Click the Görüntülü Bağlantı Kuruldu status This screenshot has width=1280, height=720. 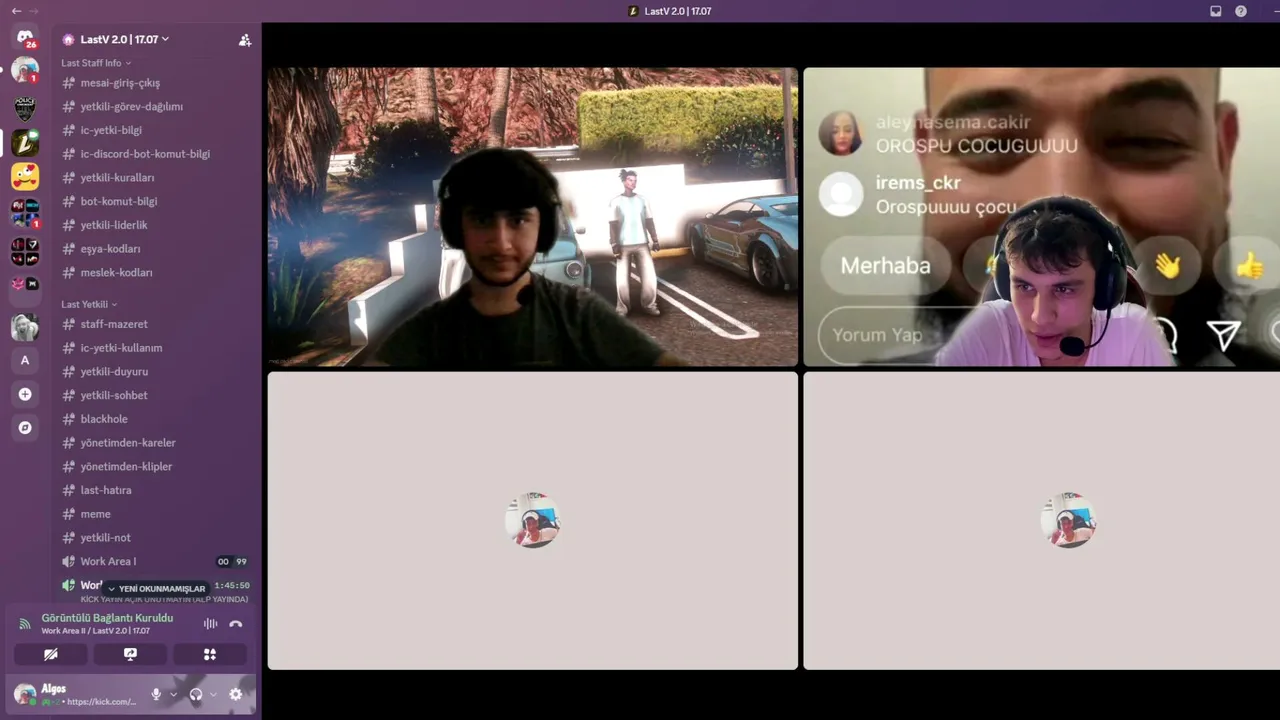(107, 618)
